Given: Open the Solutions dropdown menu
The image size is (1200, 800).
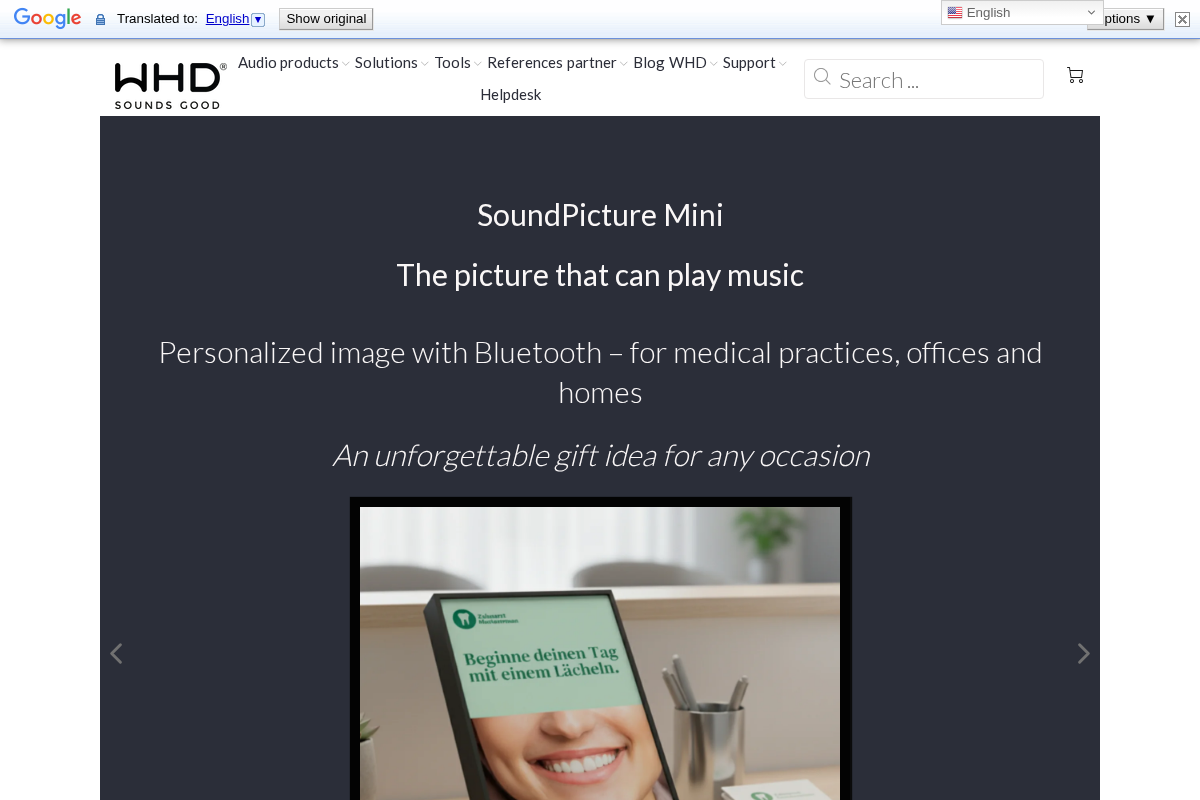Looking at the screenshot, I should [x=386, y=62].
